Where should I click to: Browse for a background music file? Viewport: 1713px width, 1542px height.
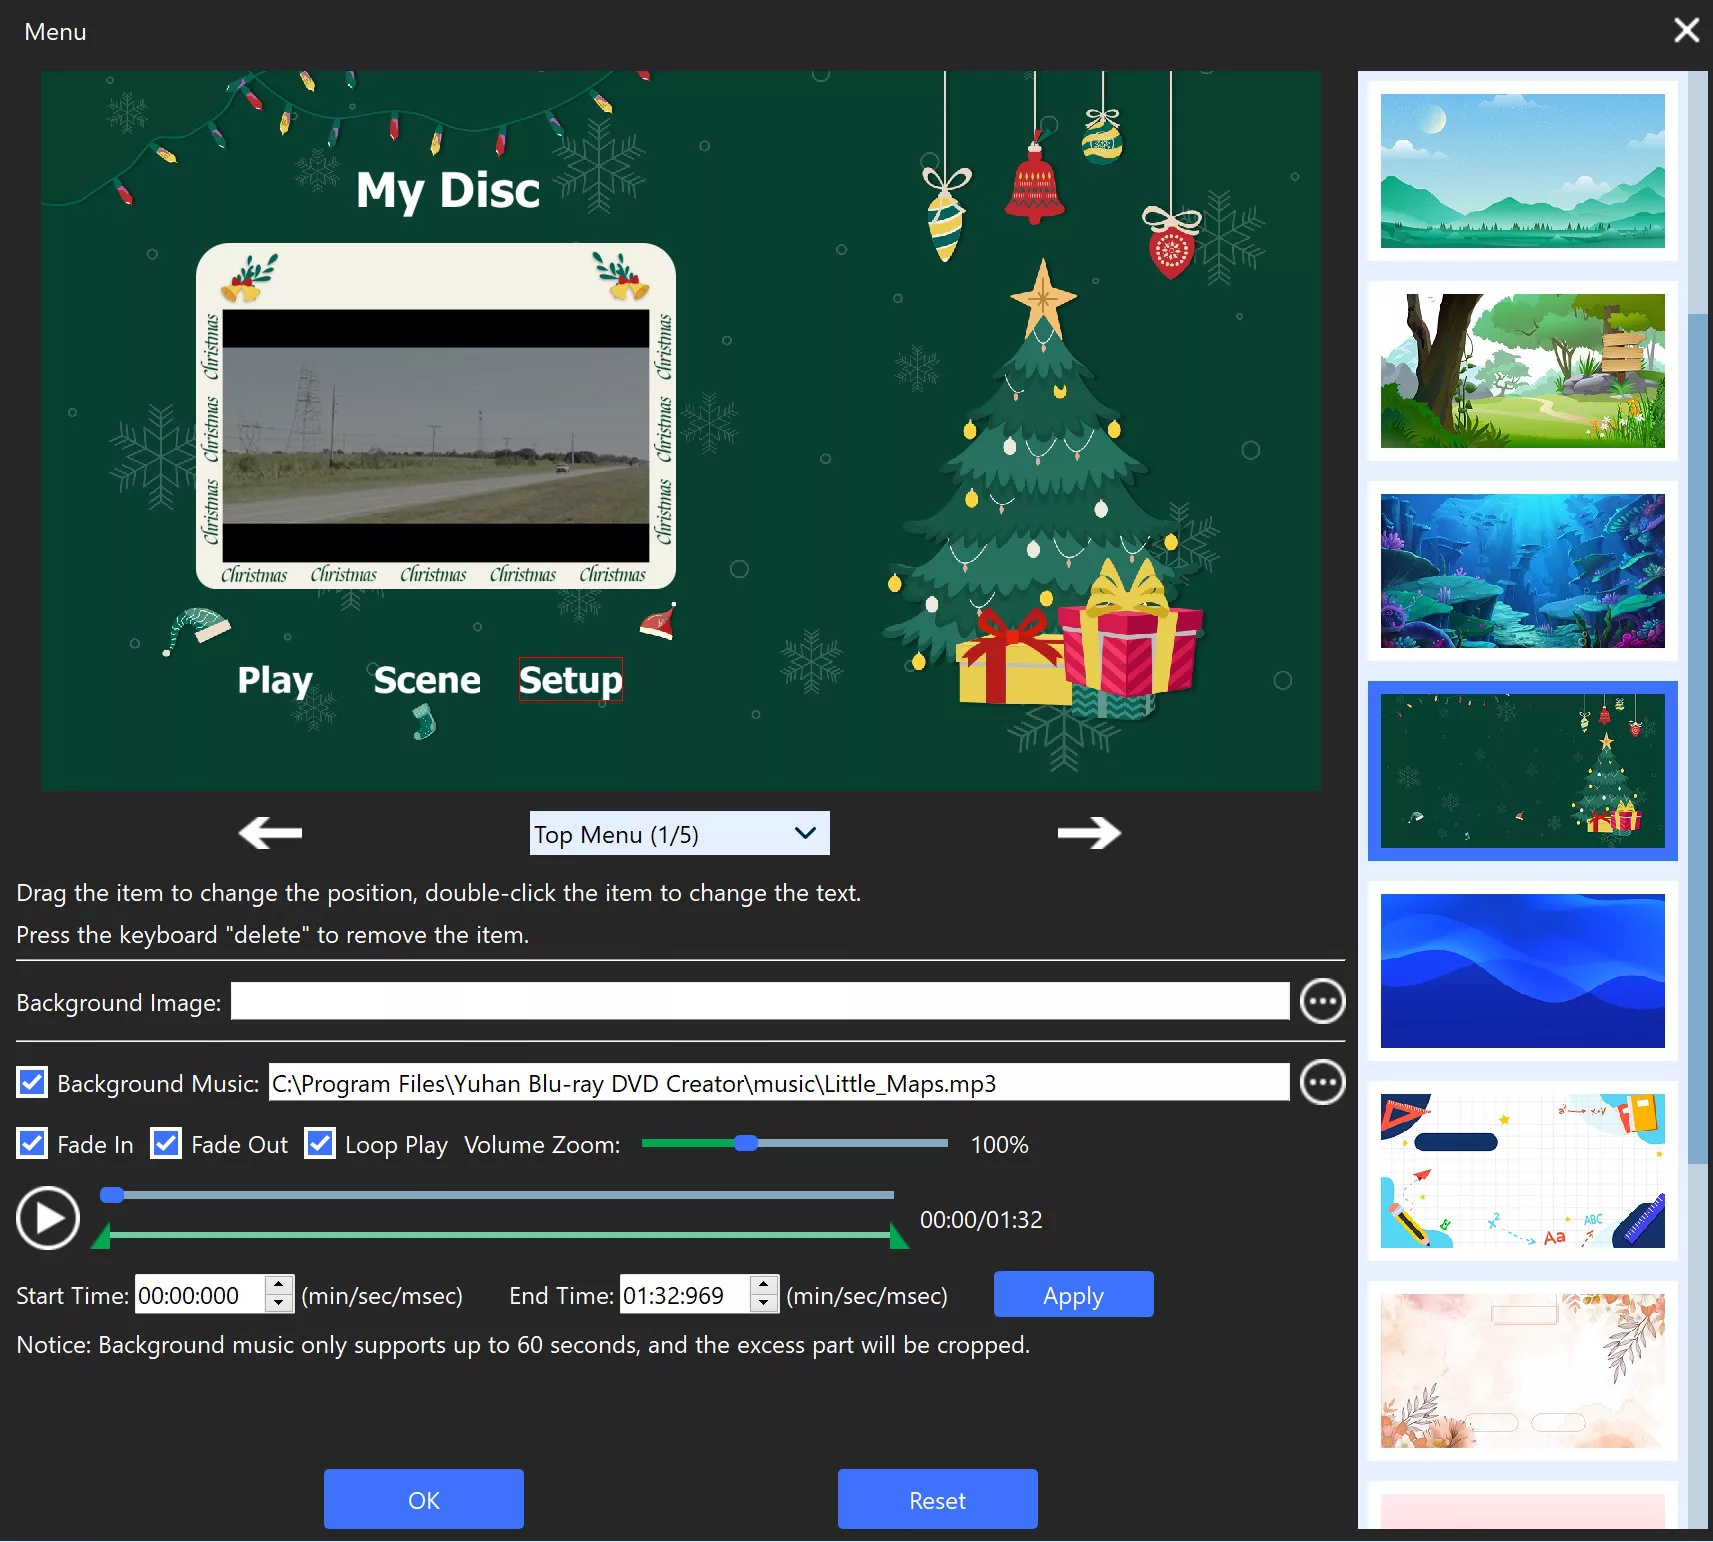click(x=1322, y=1082)
